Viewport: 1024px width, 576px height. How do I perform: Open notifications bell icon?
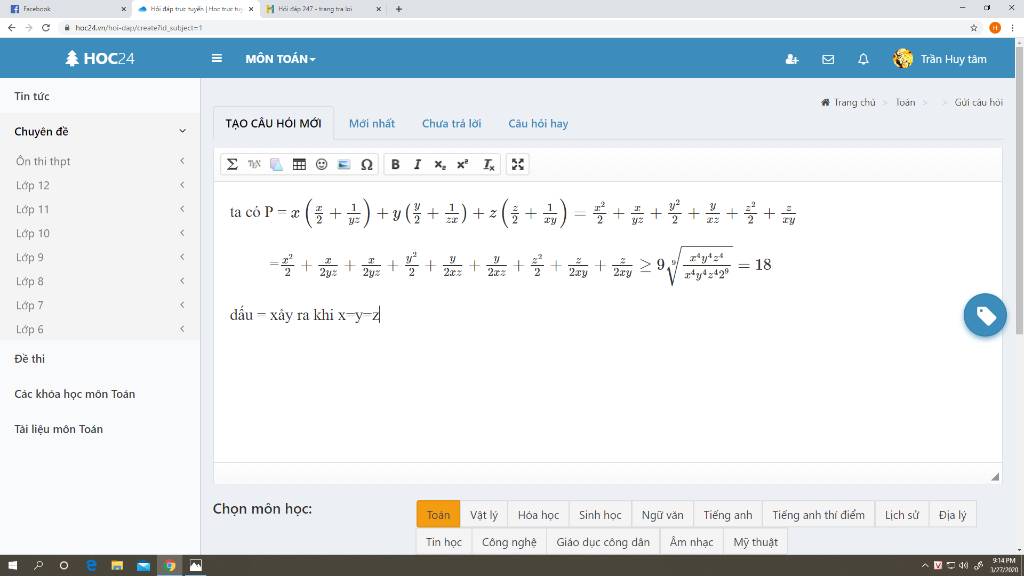[863, 59]
